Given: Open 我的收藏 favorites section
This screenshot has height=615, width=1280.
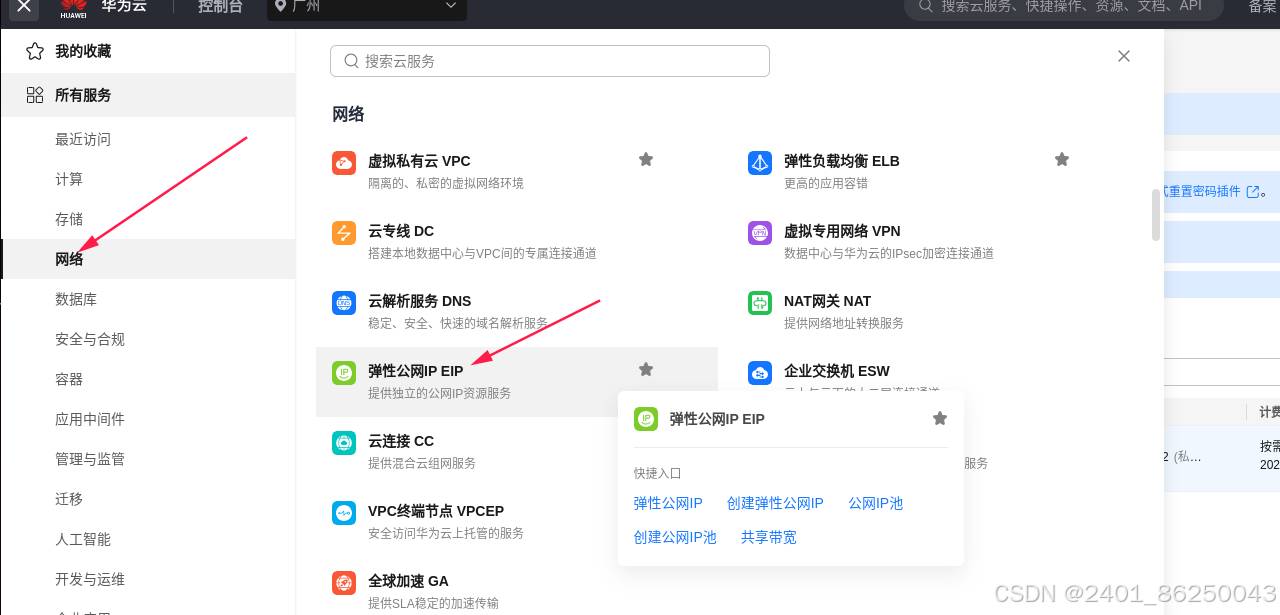Looking at the screenshot, I should tap(148, 51).
